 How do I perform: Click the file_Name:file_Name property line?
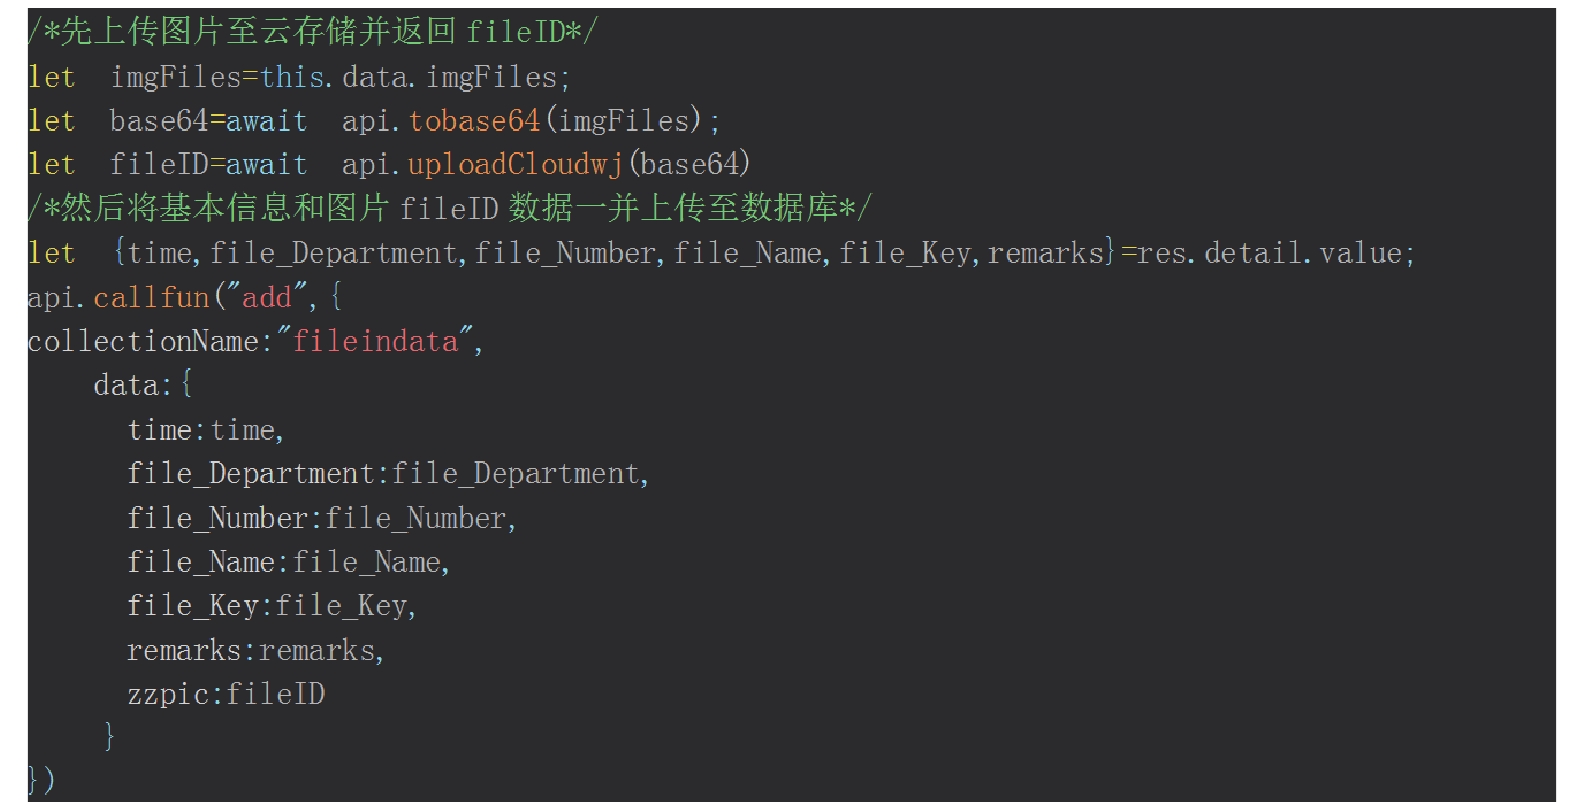[288, 562]
